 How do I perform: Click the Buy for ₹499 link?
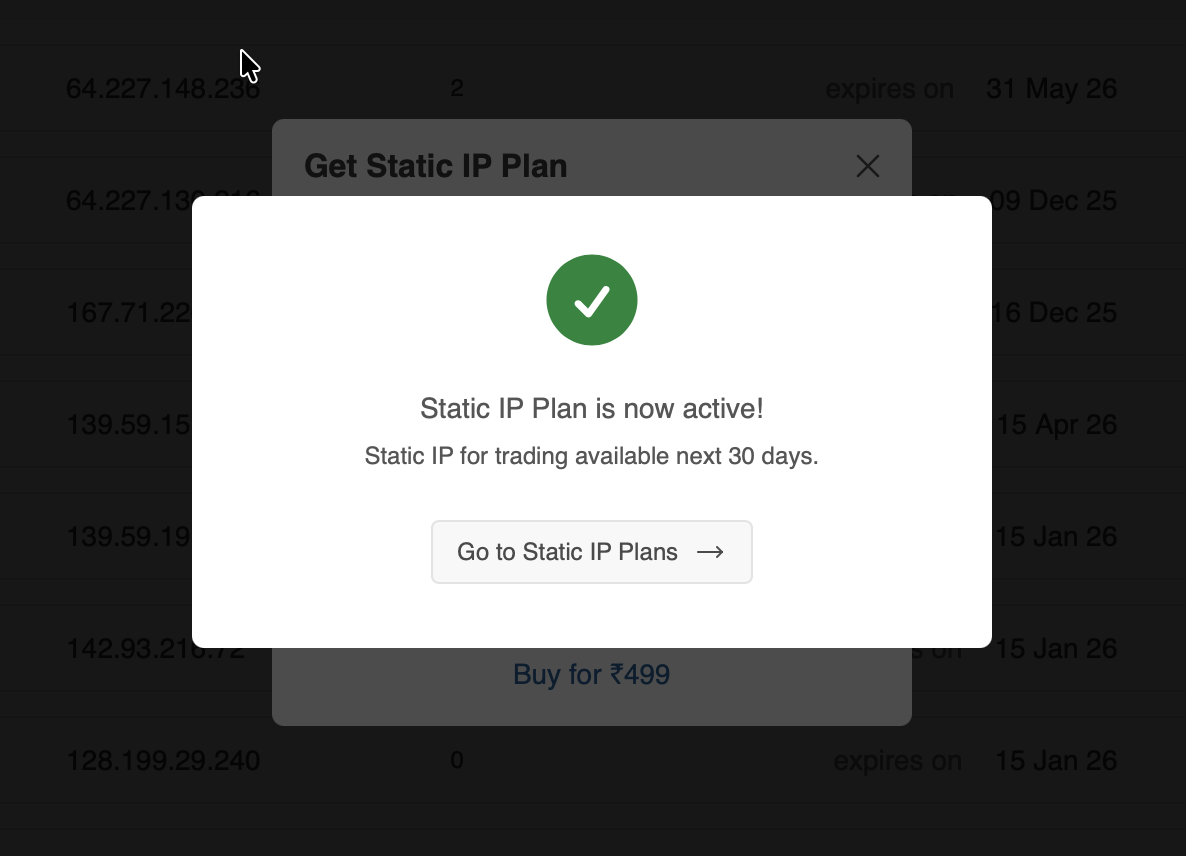pos(591,674)
